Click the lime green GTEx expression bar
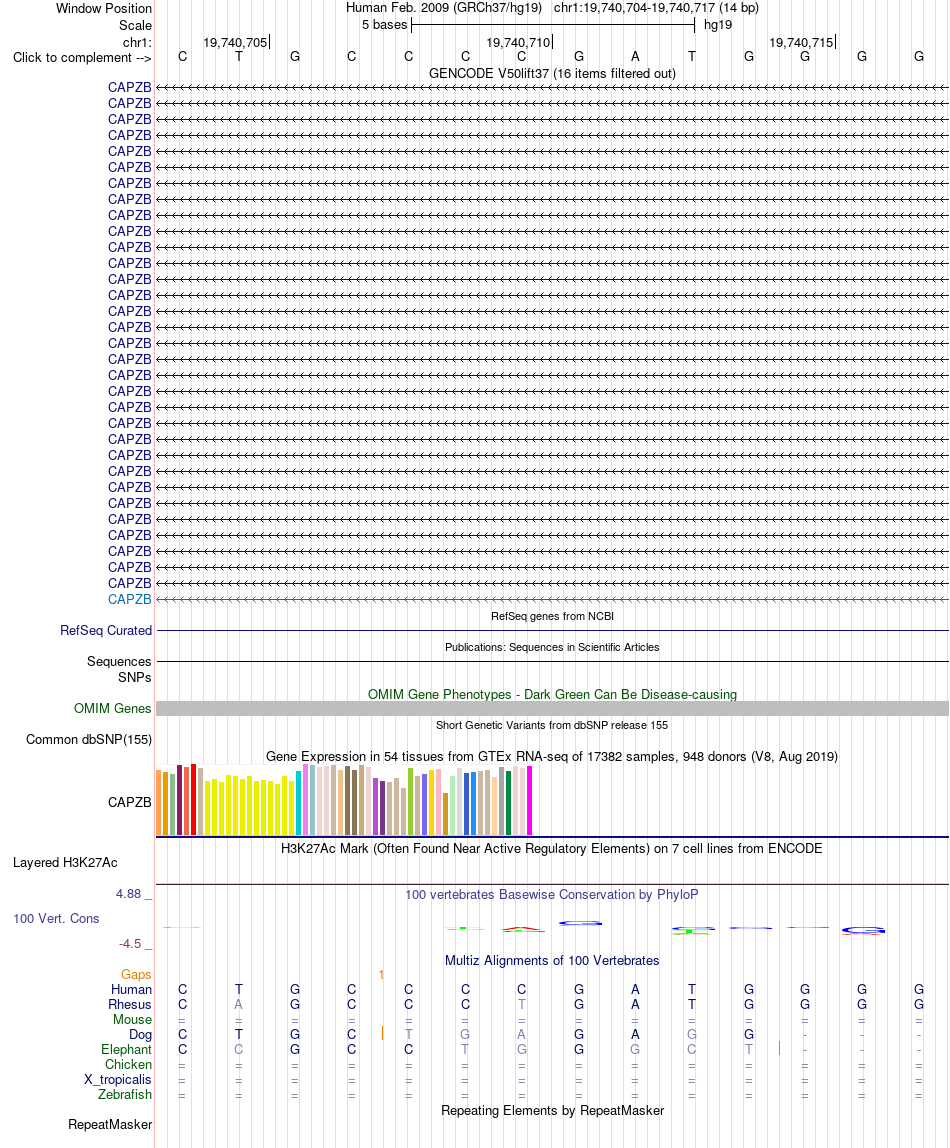 [x=411, y=801]
